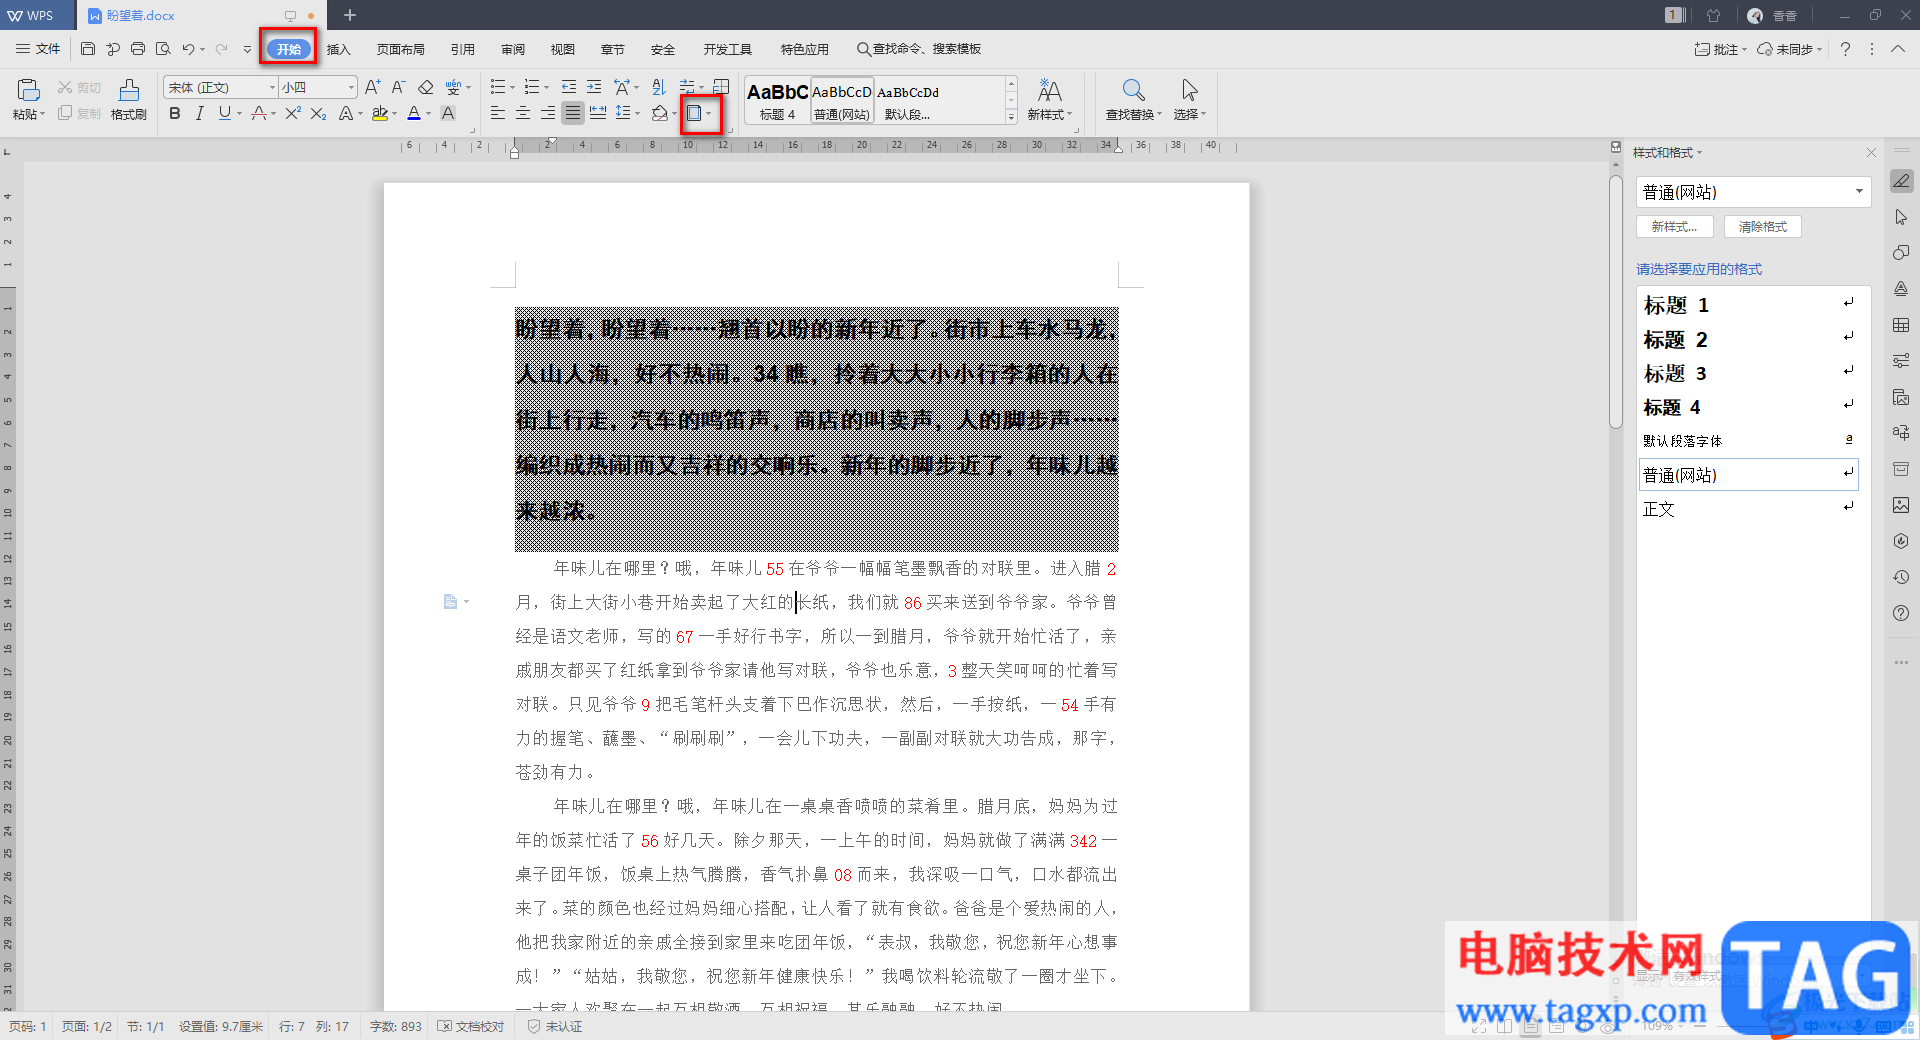Click the paragraph layout icon beside the document text

451,602
